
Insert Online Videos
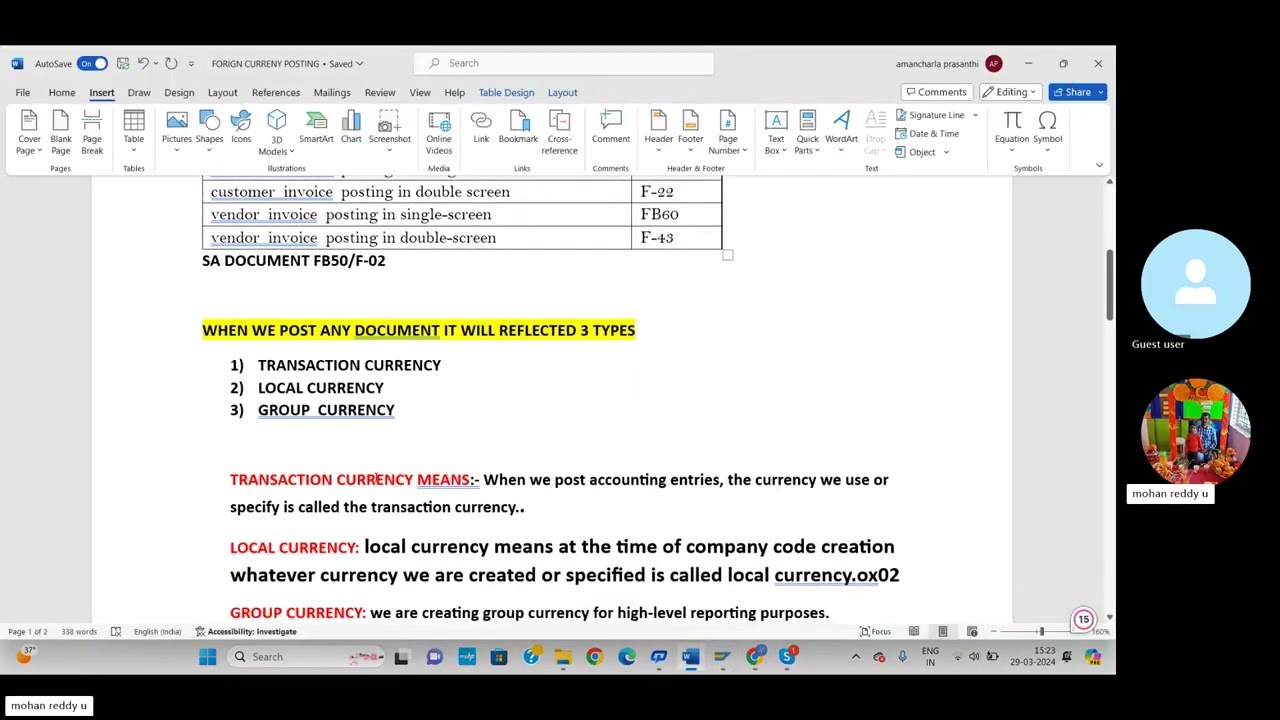(439, 132)
